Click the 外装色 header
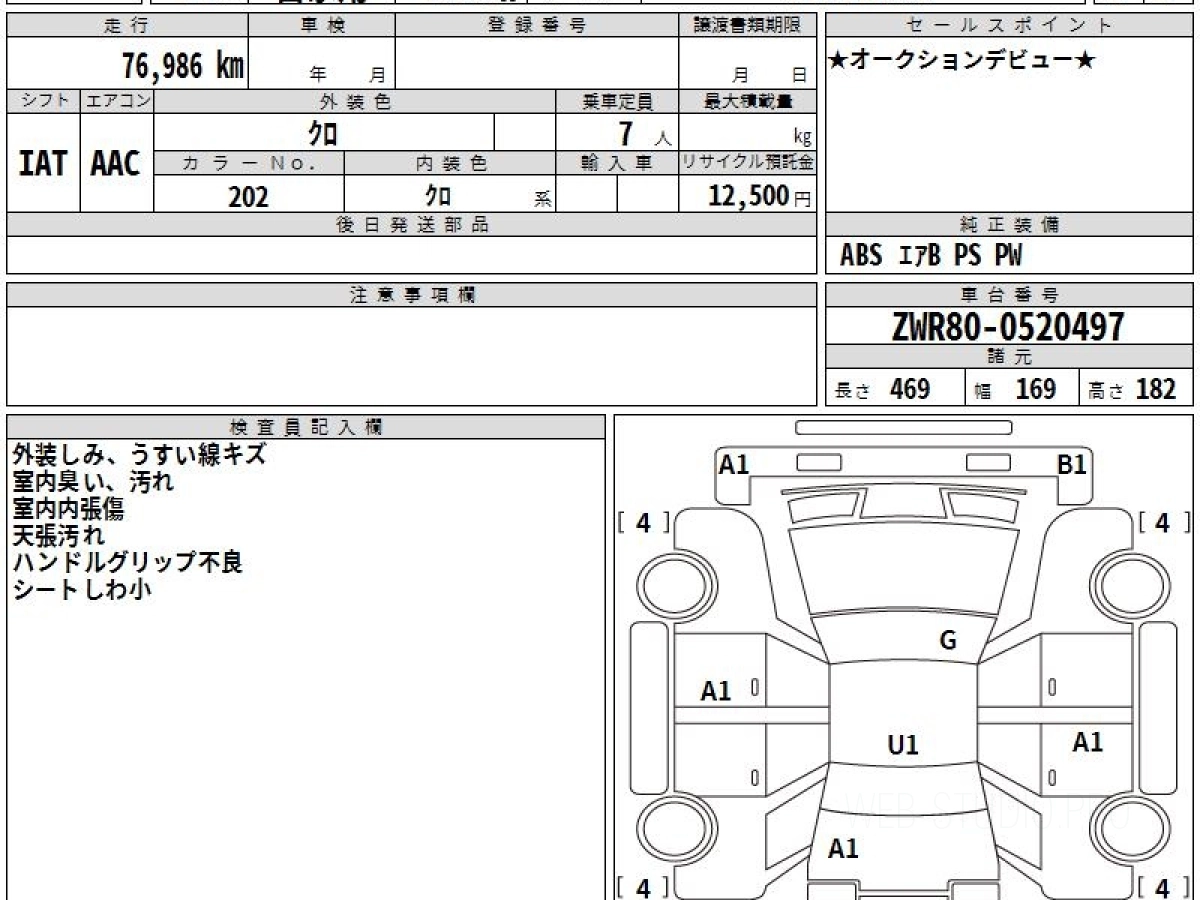Image resolution: width=1200 pixels, height=900 pixels. click(355, 101)
